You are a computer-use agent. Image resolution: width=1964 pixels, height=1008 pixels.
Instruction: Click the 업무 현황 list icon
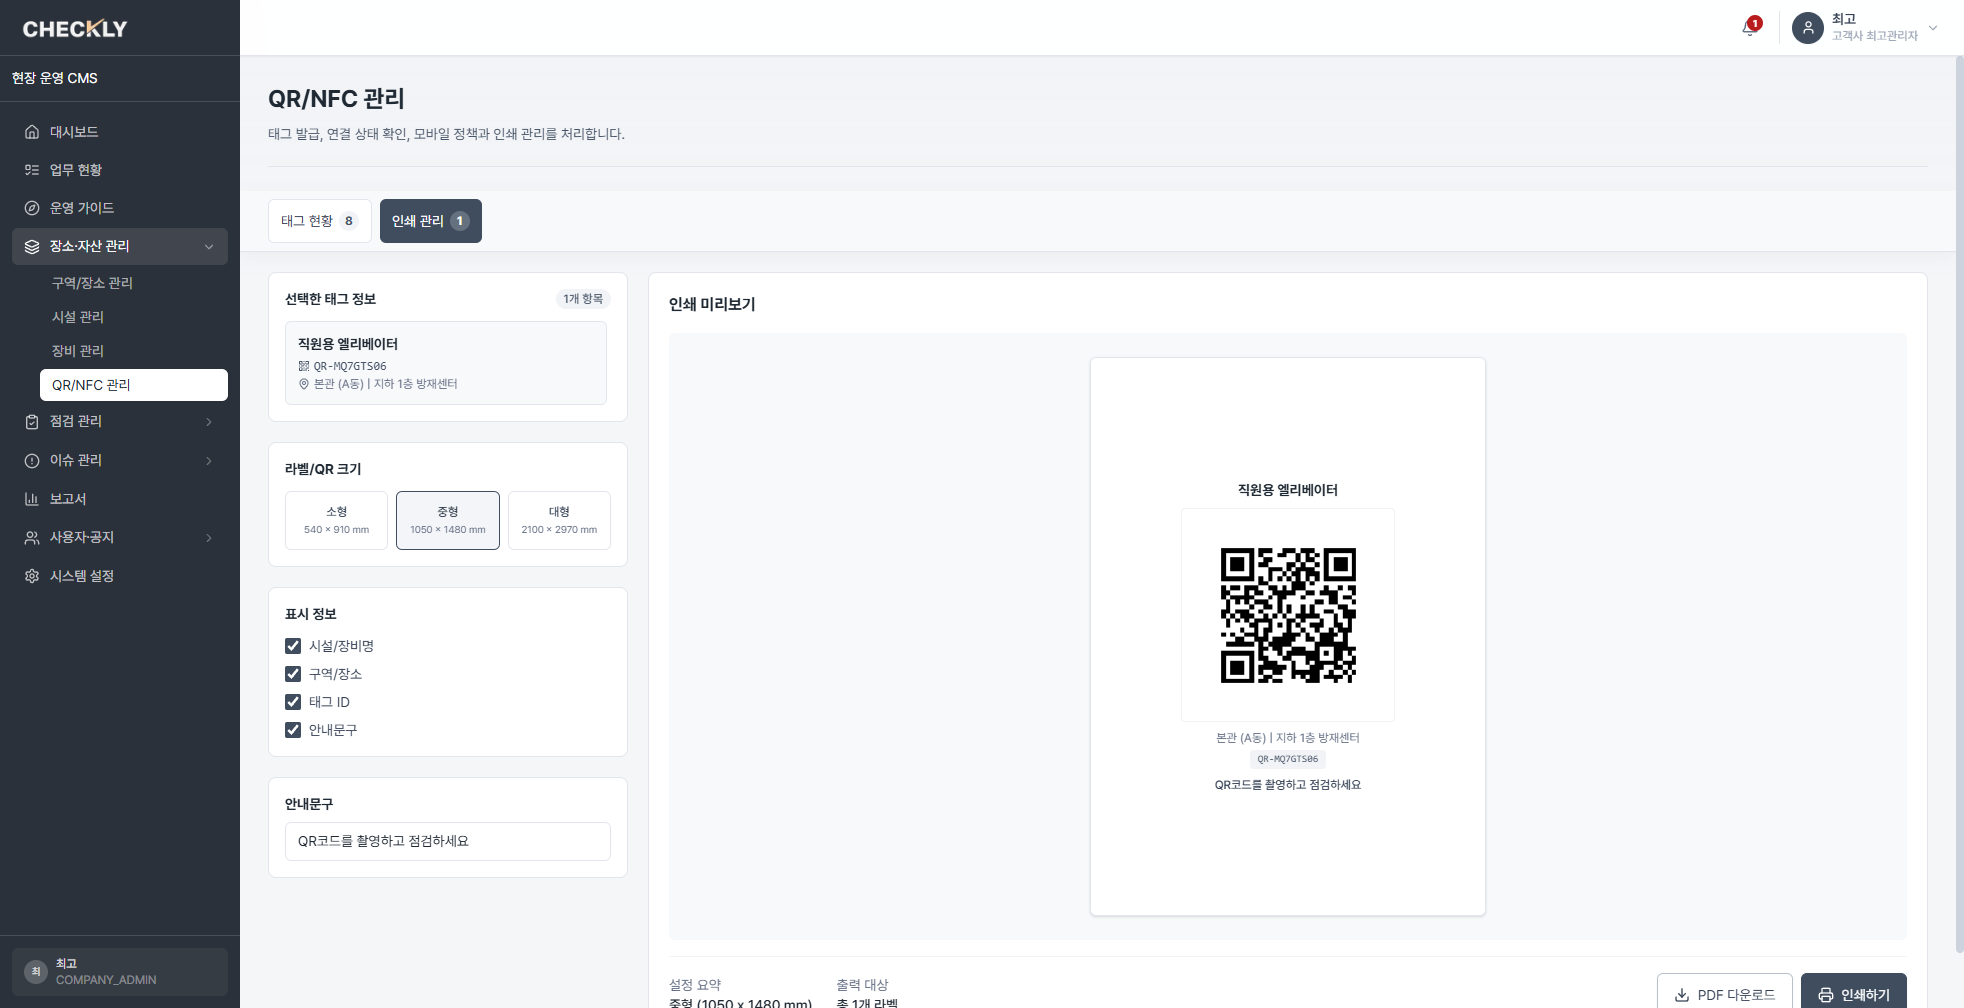pyautogui.click(x=32, y=170)
